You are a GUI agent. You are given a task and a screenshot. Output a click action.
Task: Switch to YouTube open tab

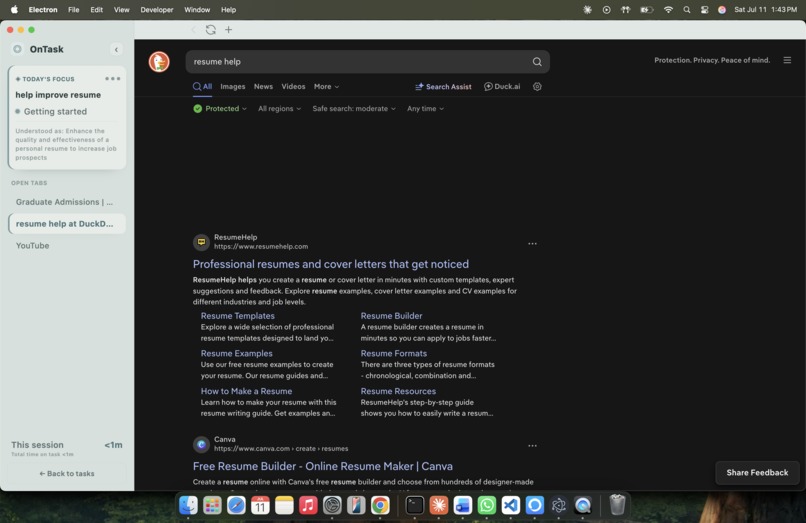pyautogui.click(x=67, y=246)
